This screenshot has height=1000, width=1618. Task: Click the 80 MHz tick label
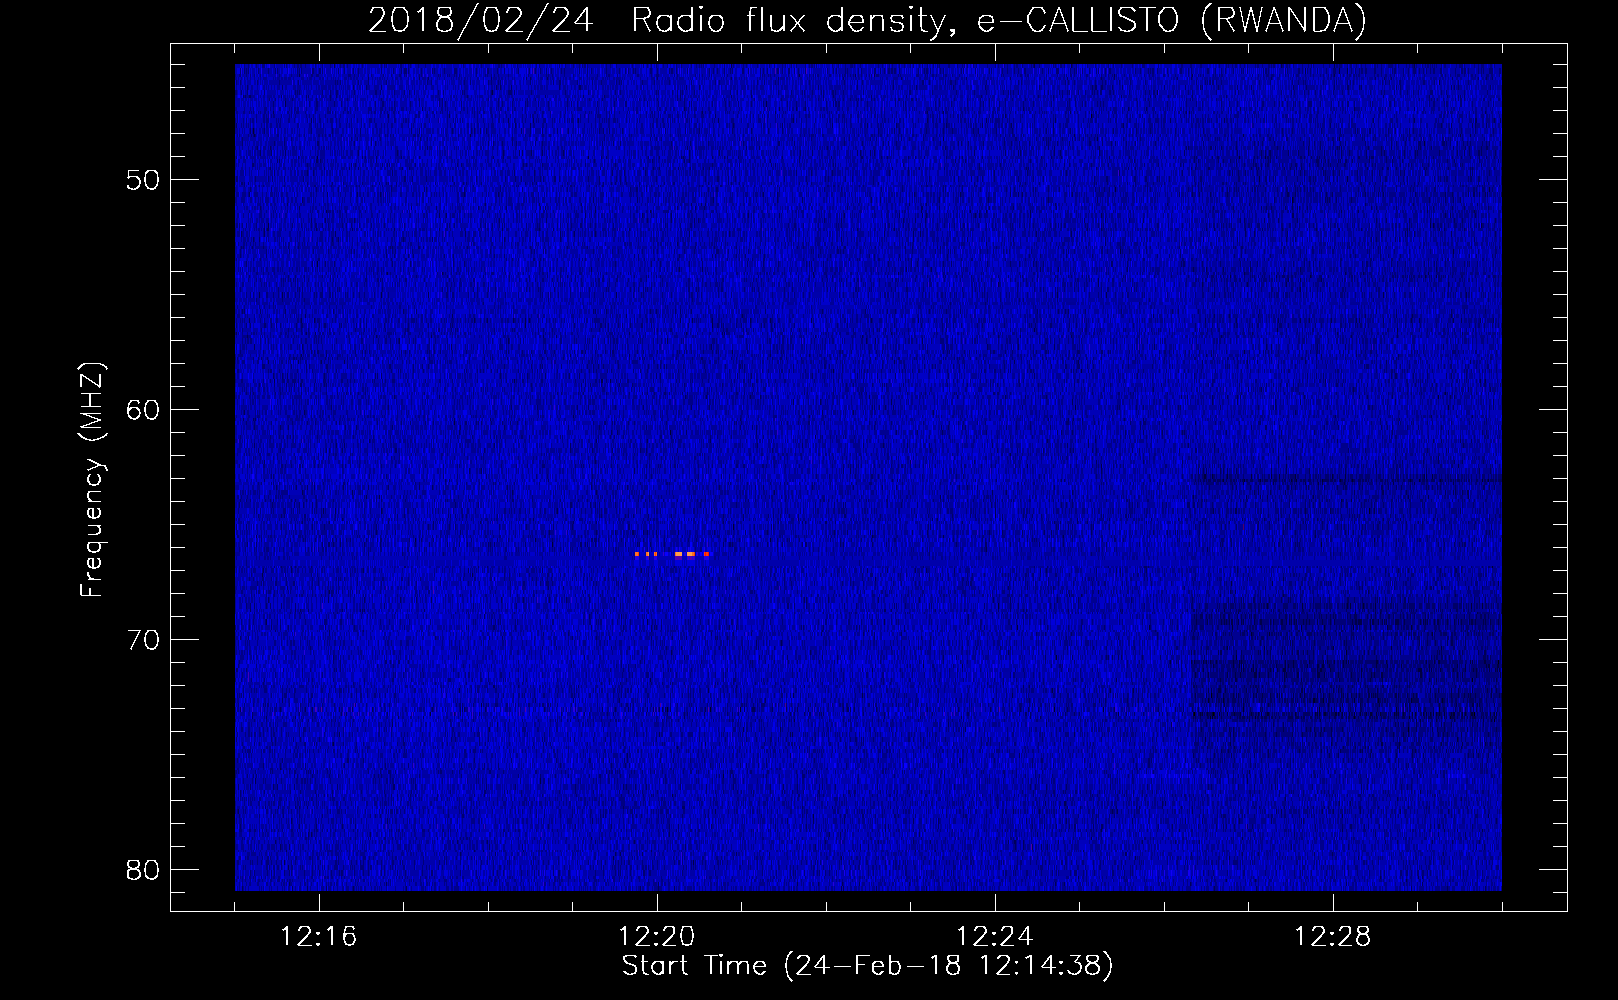(x=143, y=870)
